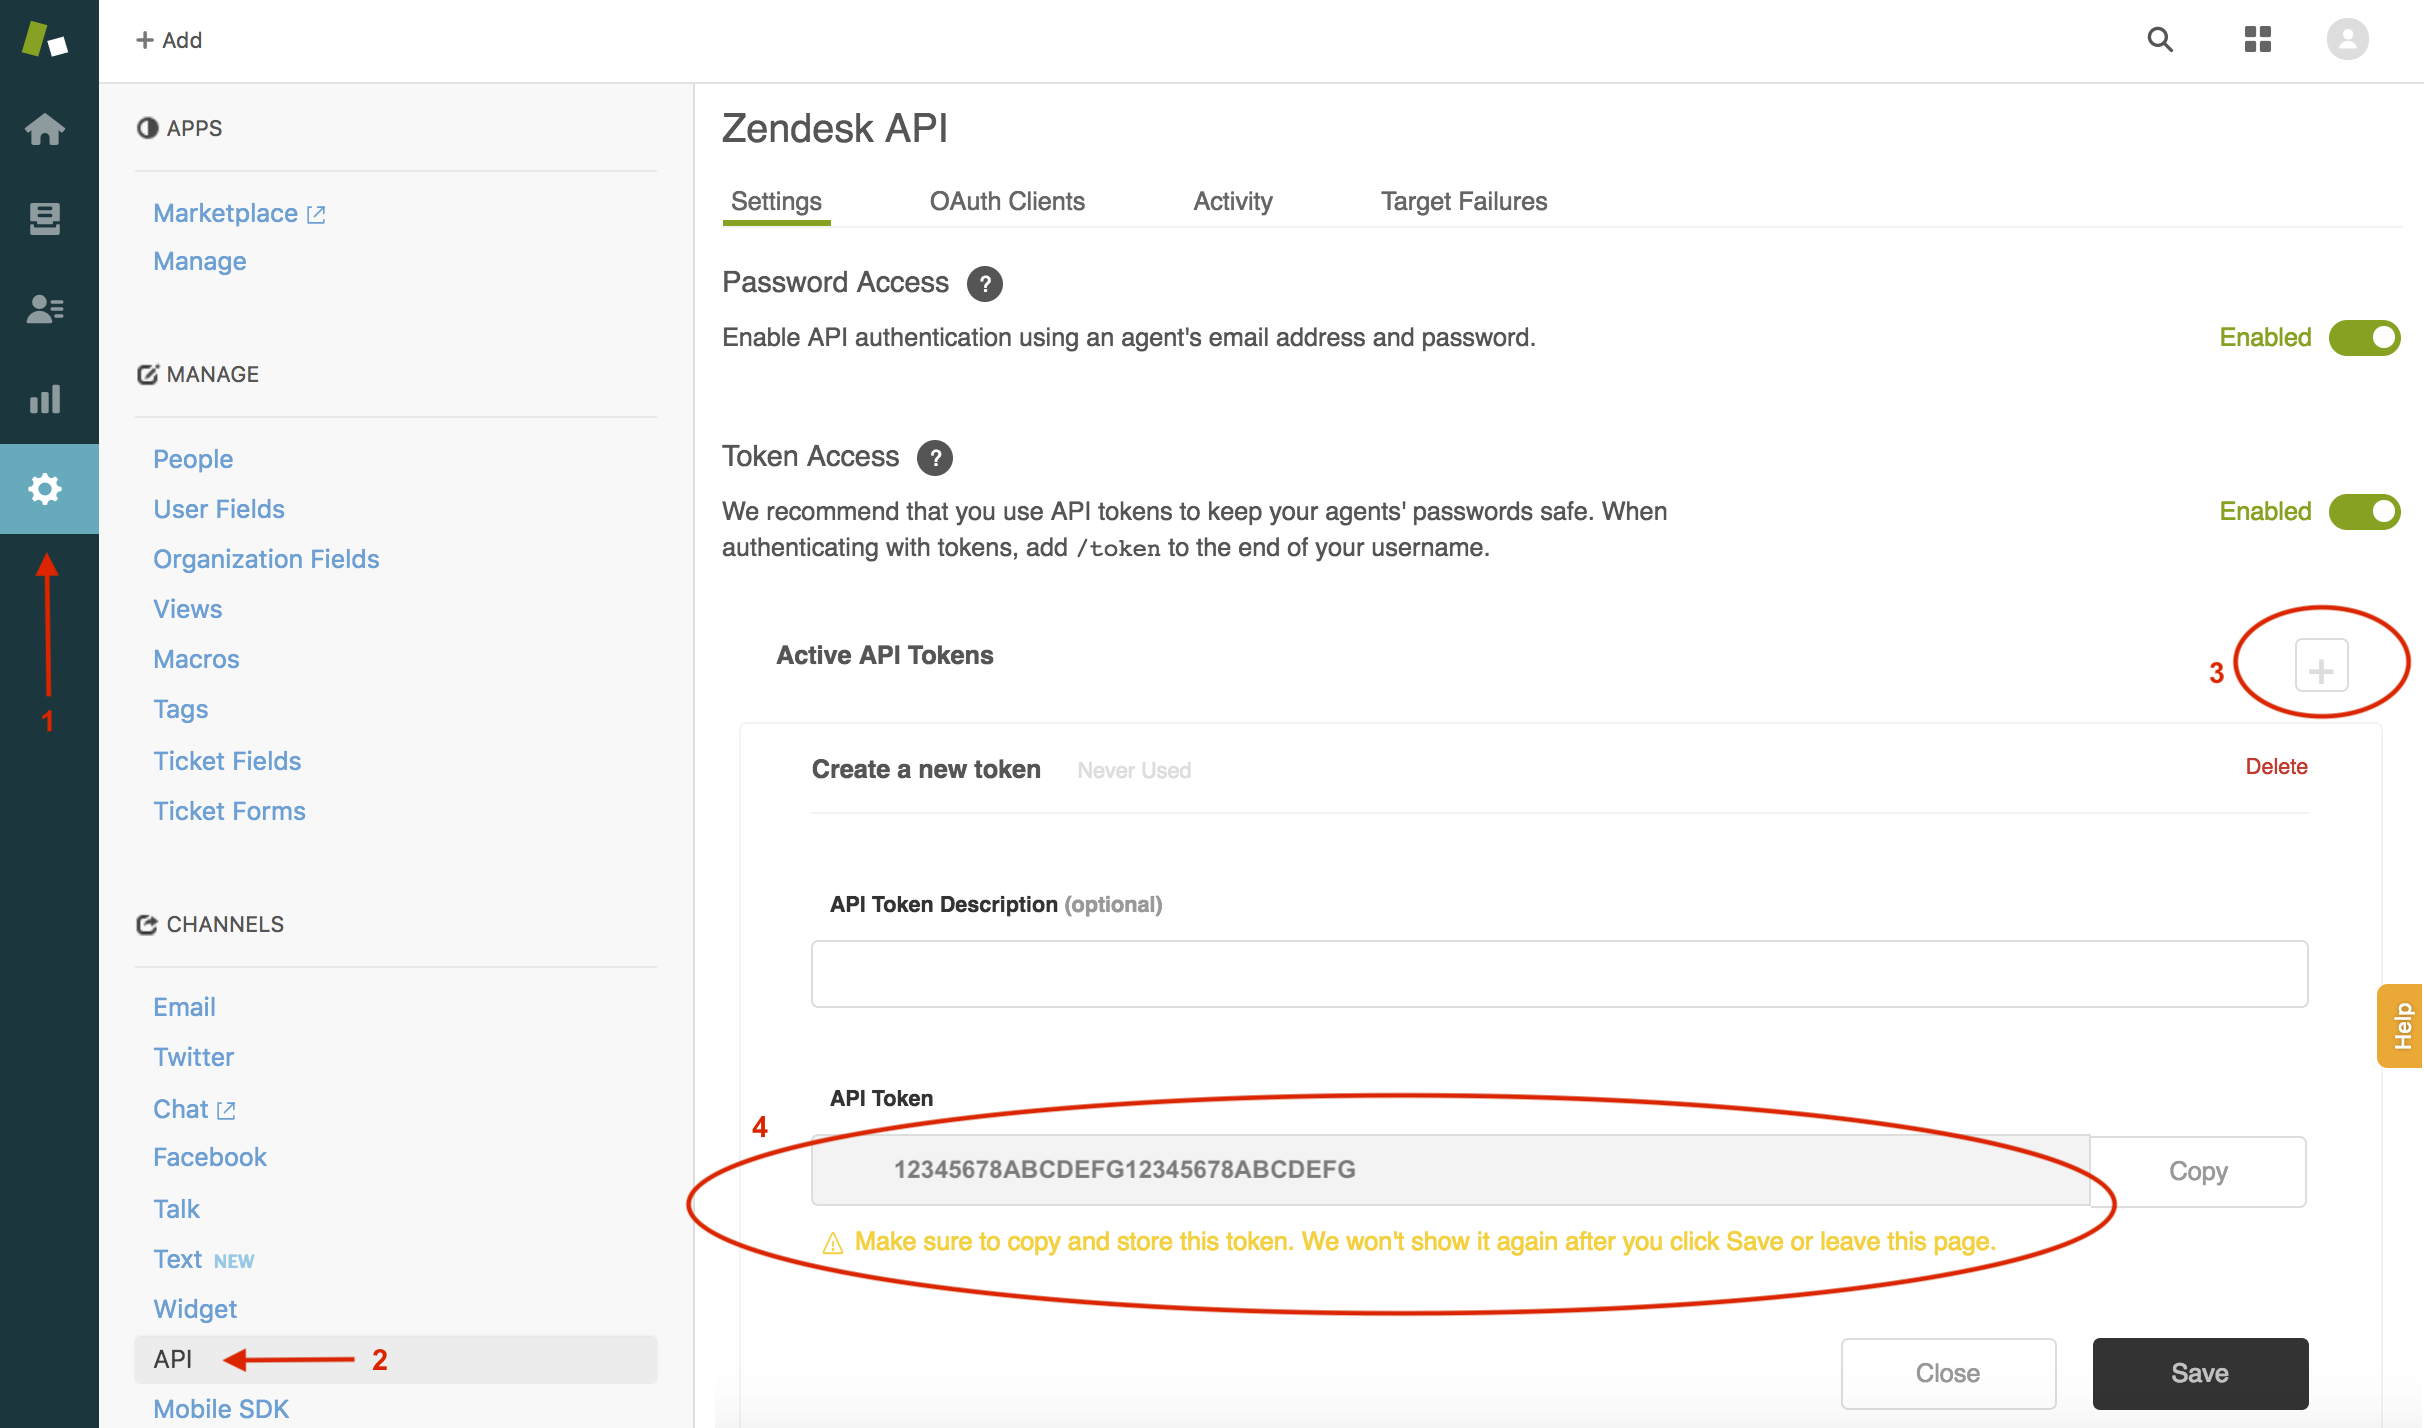Disable the Password Access toggle
Image resolution: width=2424 pixels, height=1428 pixels.
click(x=2364, y=338)
